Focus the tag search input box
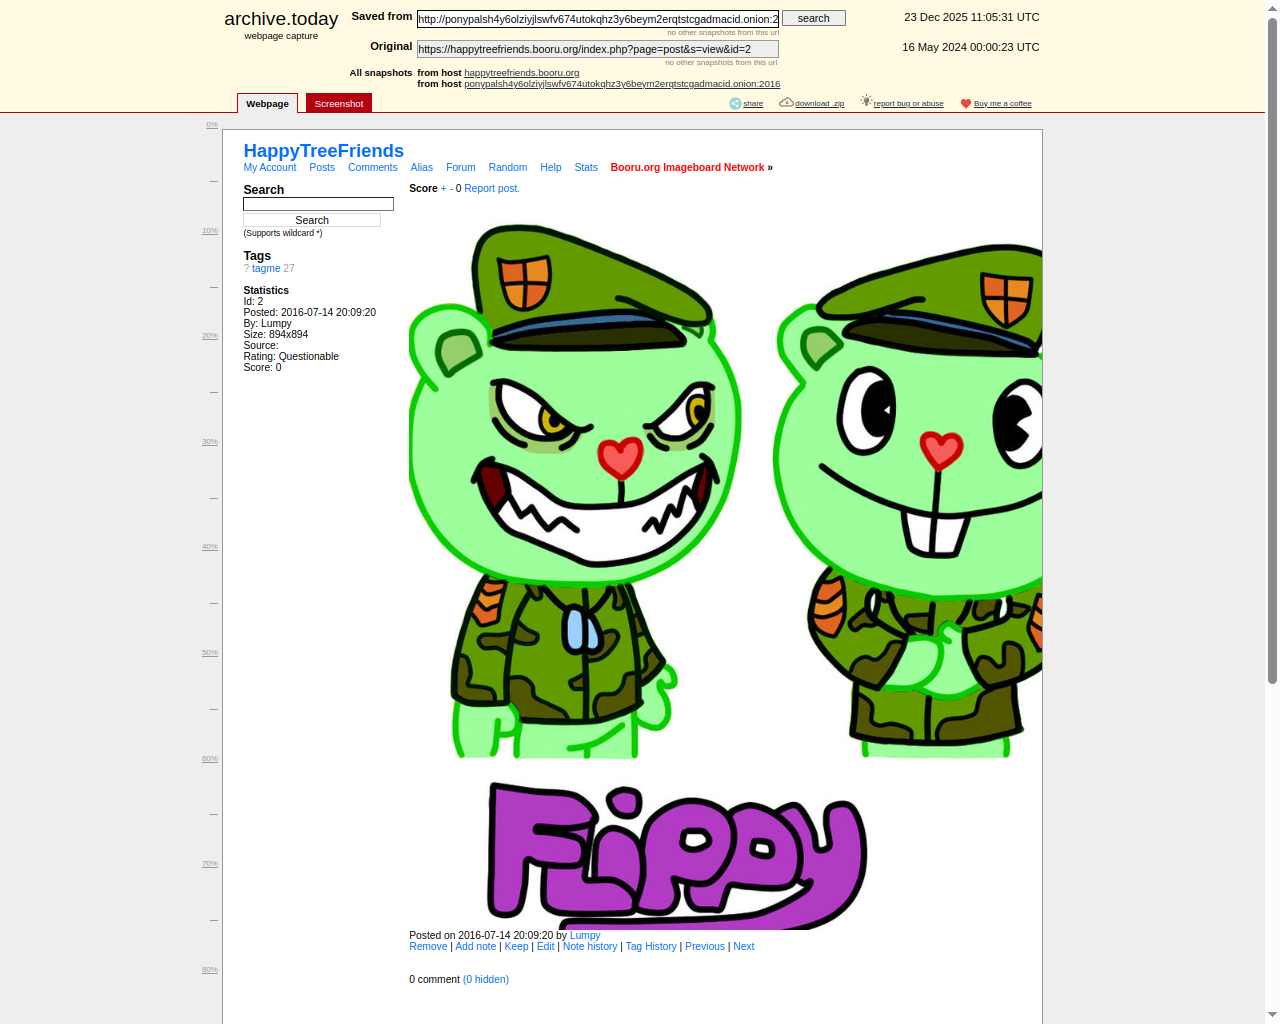The height and width of the screenshot is (1024, 1280). click(318, 204)
